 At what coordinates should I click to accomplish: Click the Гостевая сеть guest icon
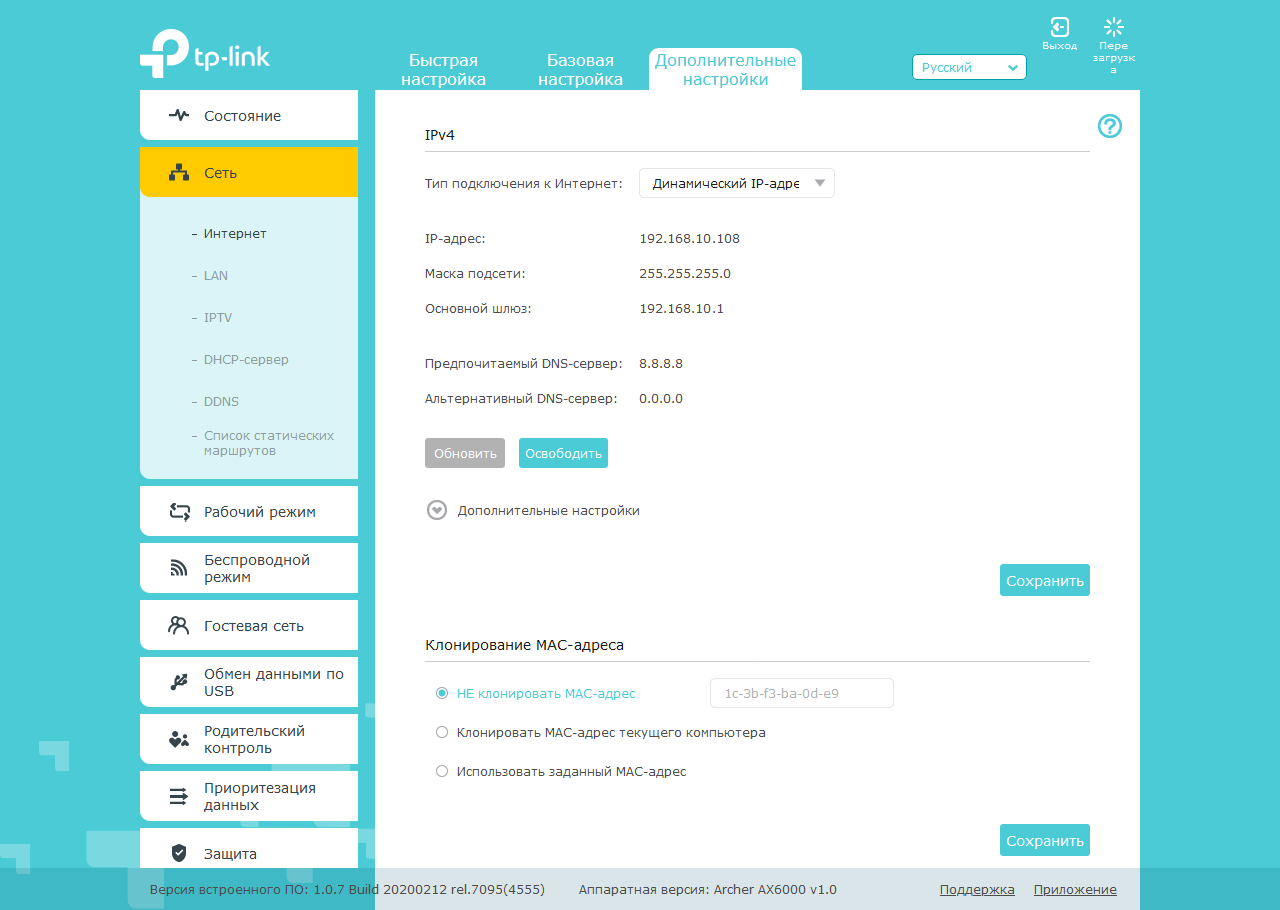pyautogui.click(x=179, y=626)
